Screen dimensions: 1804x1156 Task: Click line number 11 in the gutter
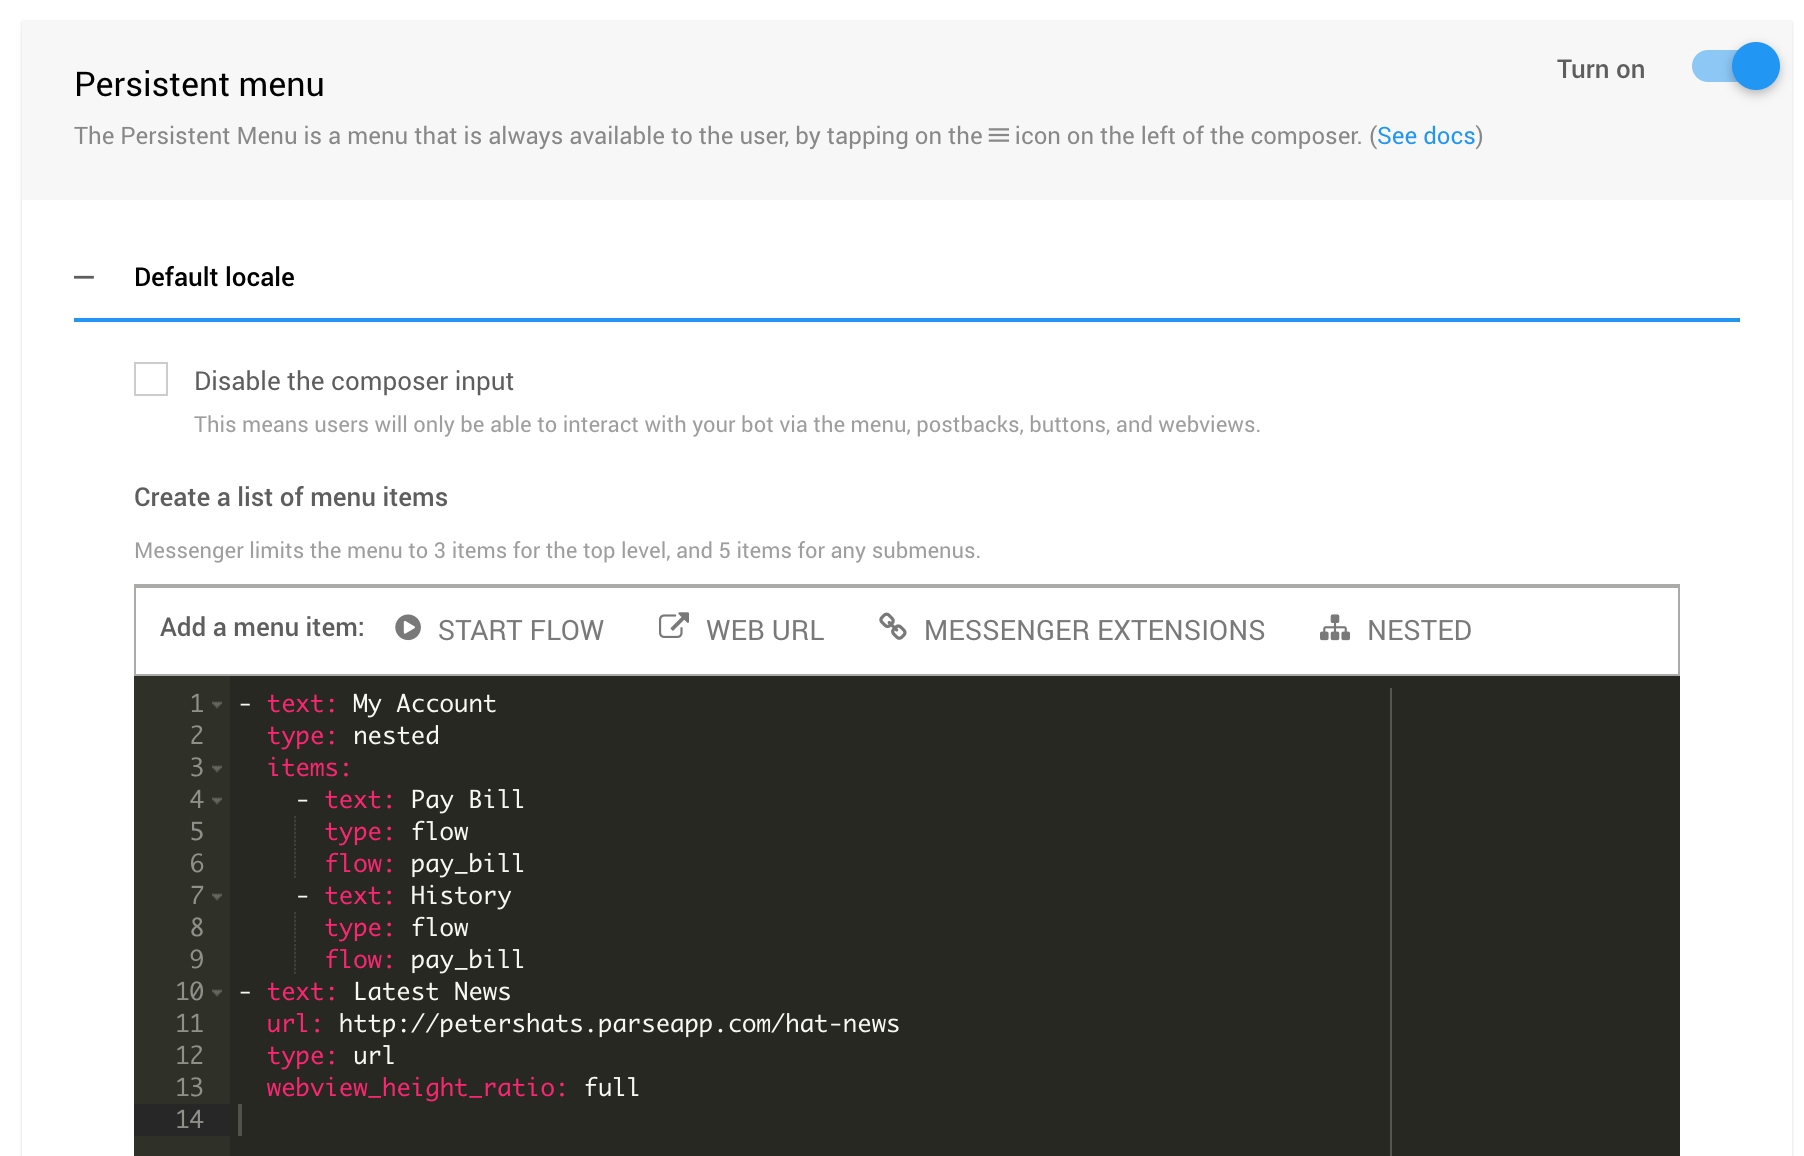[x=189, y=1024]
